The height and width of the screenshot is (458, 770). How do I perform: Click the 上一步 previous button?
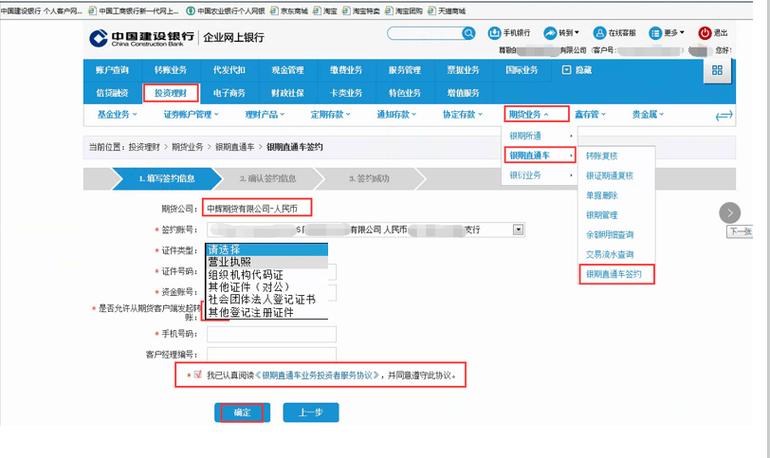pos(311,412)
